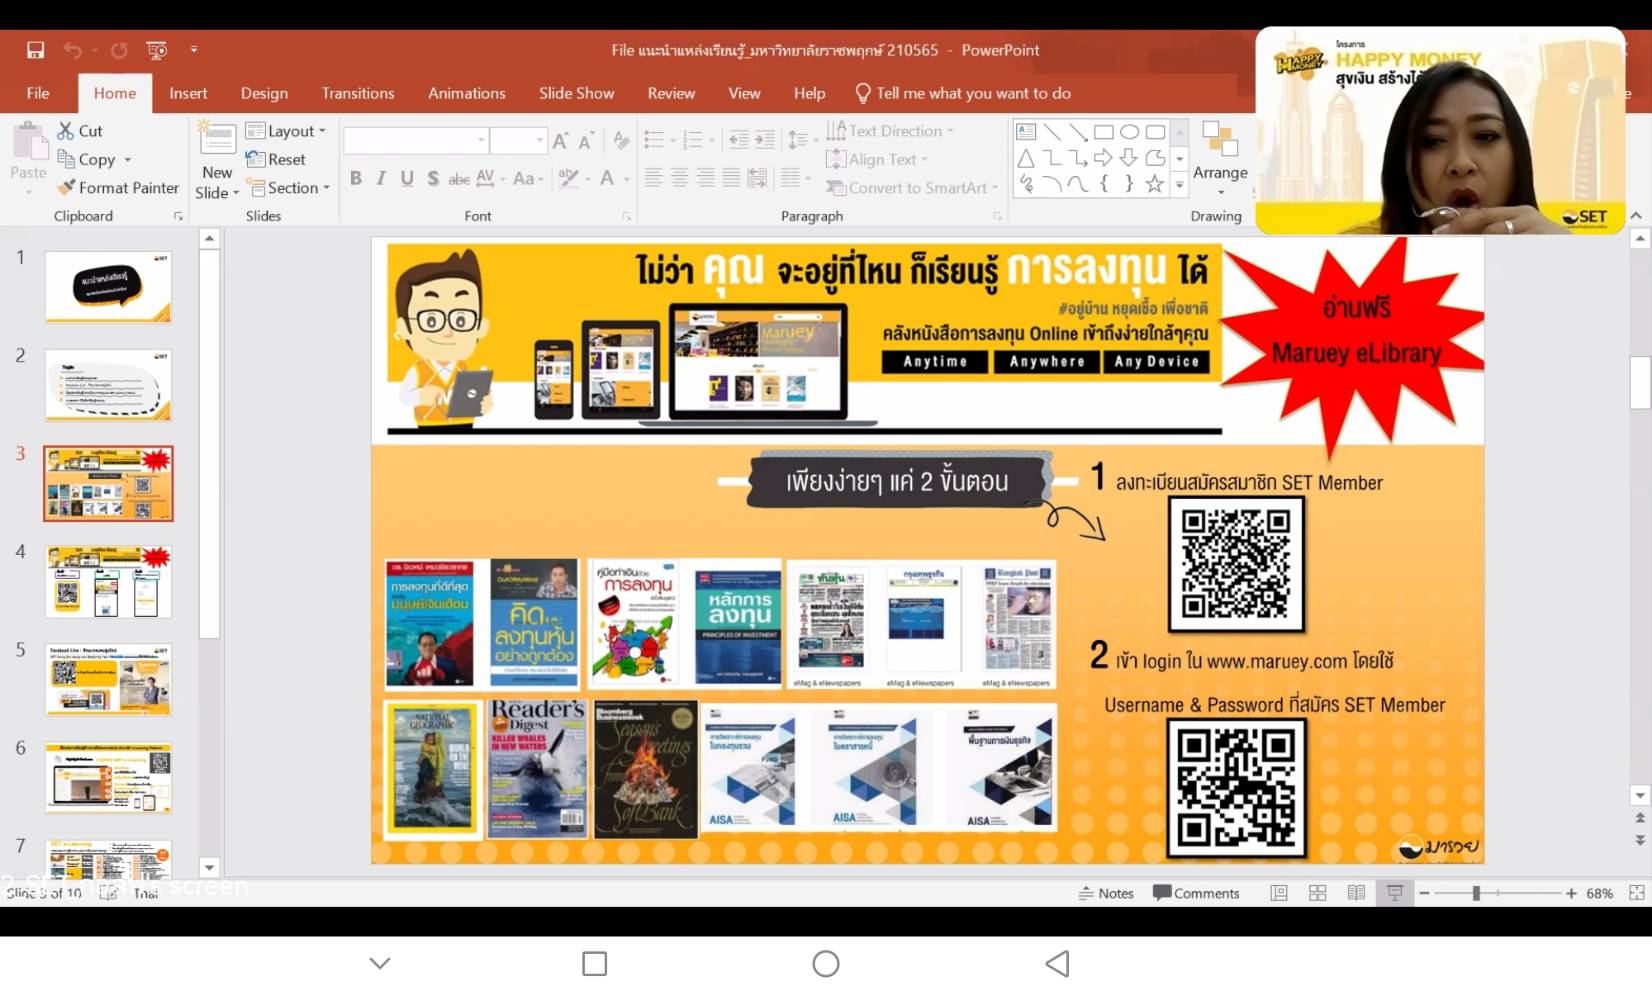Click the Paste clipboard icon

pos(29,141)
